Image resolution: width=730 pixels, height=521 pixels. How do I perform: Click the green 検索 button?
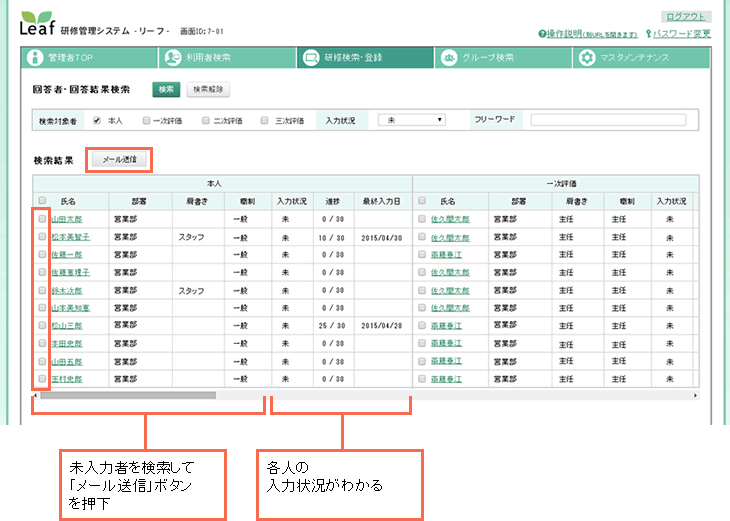point(166,89)
